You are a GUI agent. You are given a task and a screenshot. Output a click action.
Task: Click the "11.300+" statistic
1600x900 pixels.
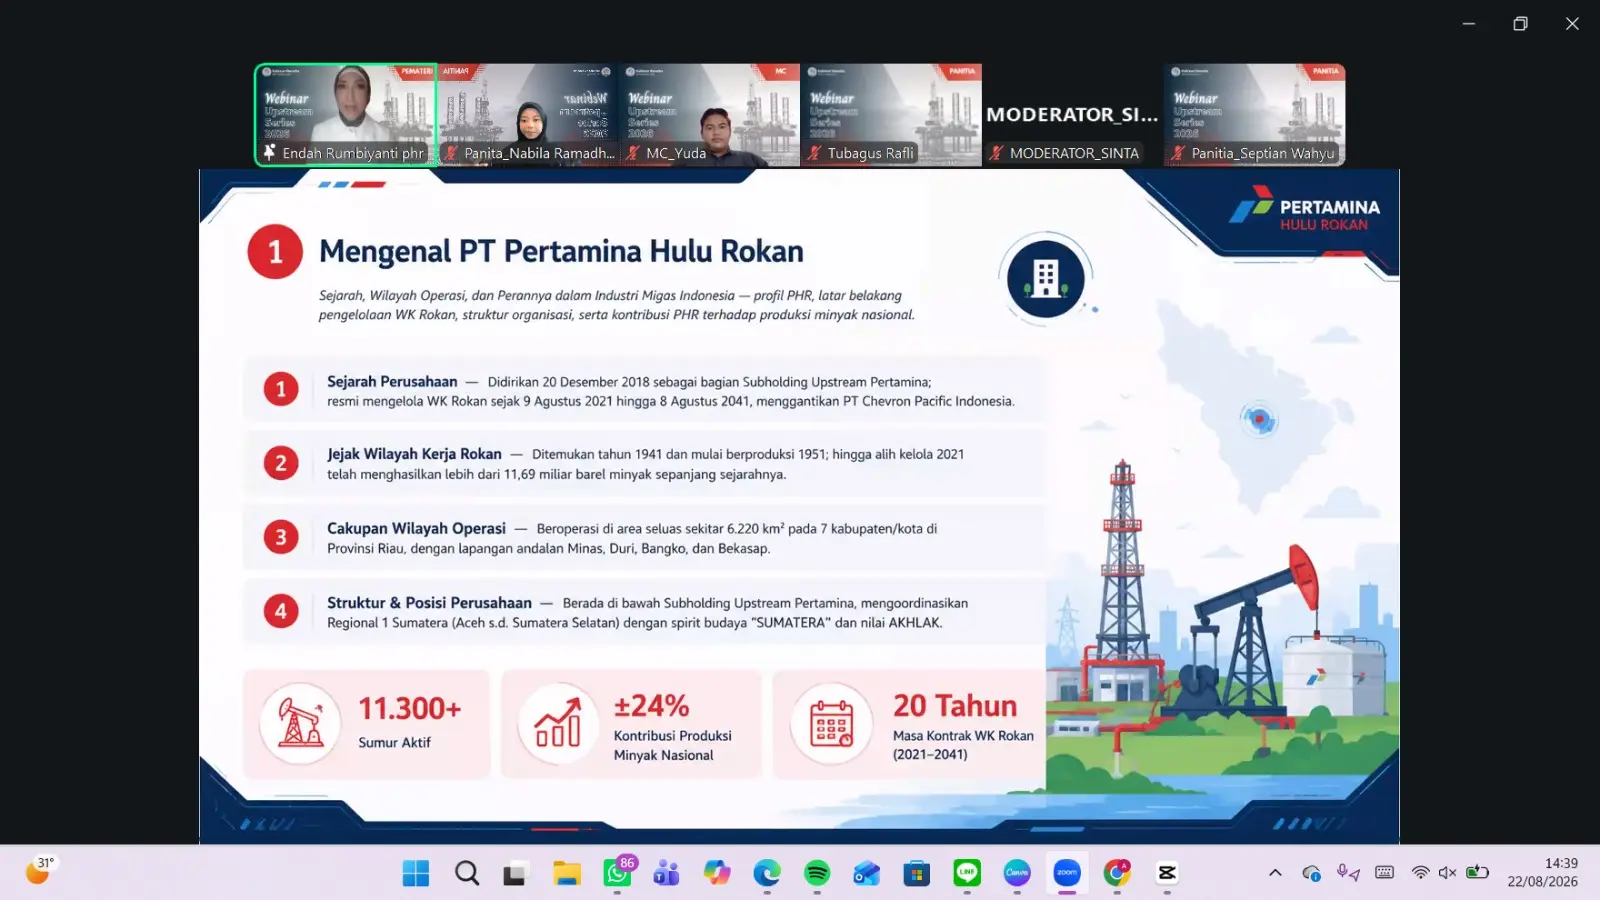coord(410,709)
